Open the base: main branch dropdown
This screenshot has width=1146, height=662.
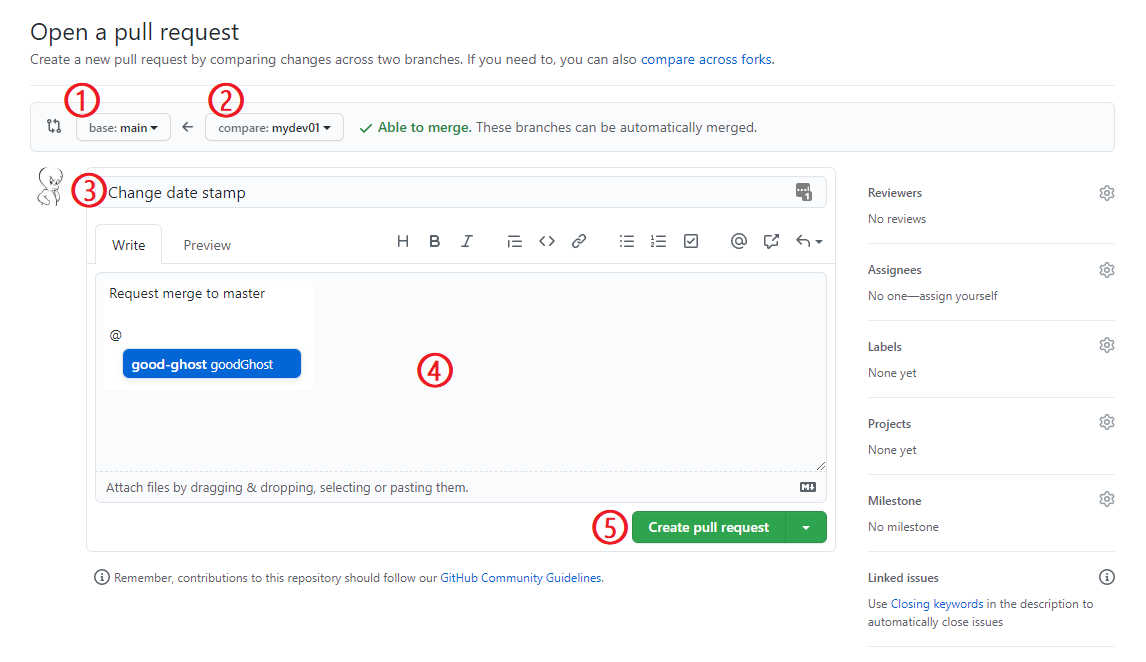tap(123, 127)
